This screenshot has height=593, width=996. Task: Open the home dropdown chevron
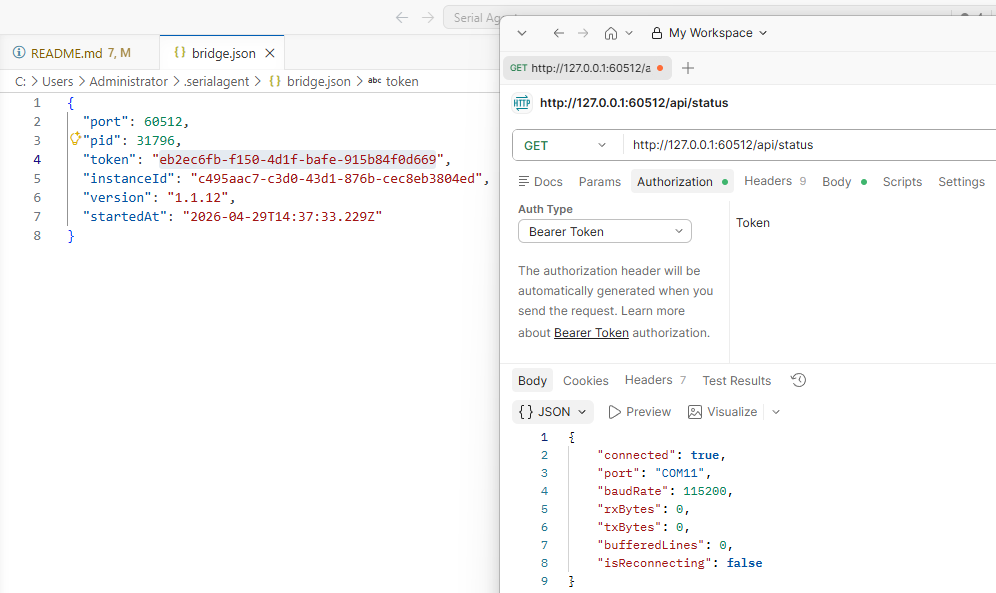coord(629,33)
